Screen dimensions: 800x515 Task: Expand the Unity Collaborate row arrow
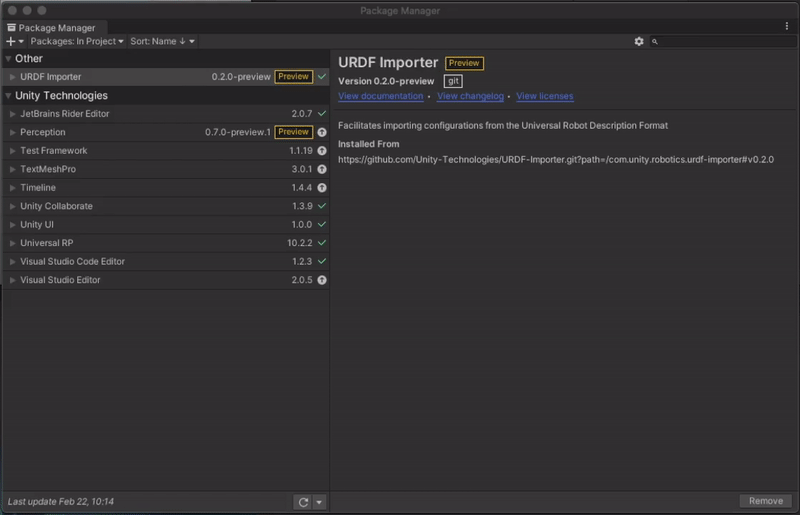coord(12,206)
